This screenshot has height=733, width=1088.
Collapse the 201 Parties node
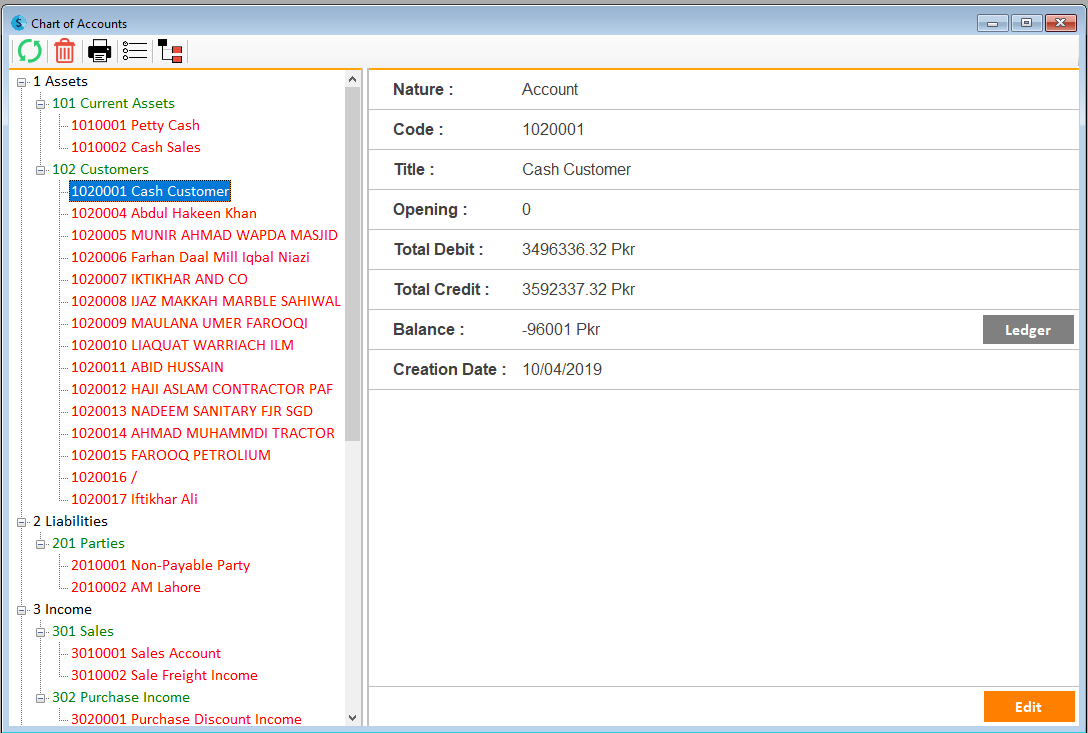(40, 544)
